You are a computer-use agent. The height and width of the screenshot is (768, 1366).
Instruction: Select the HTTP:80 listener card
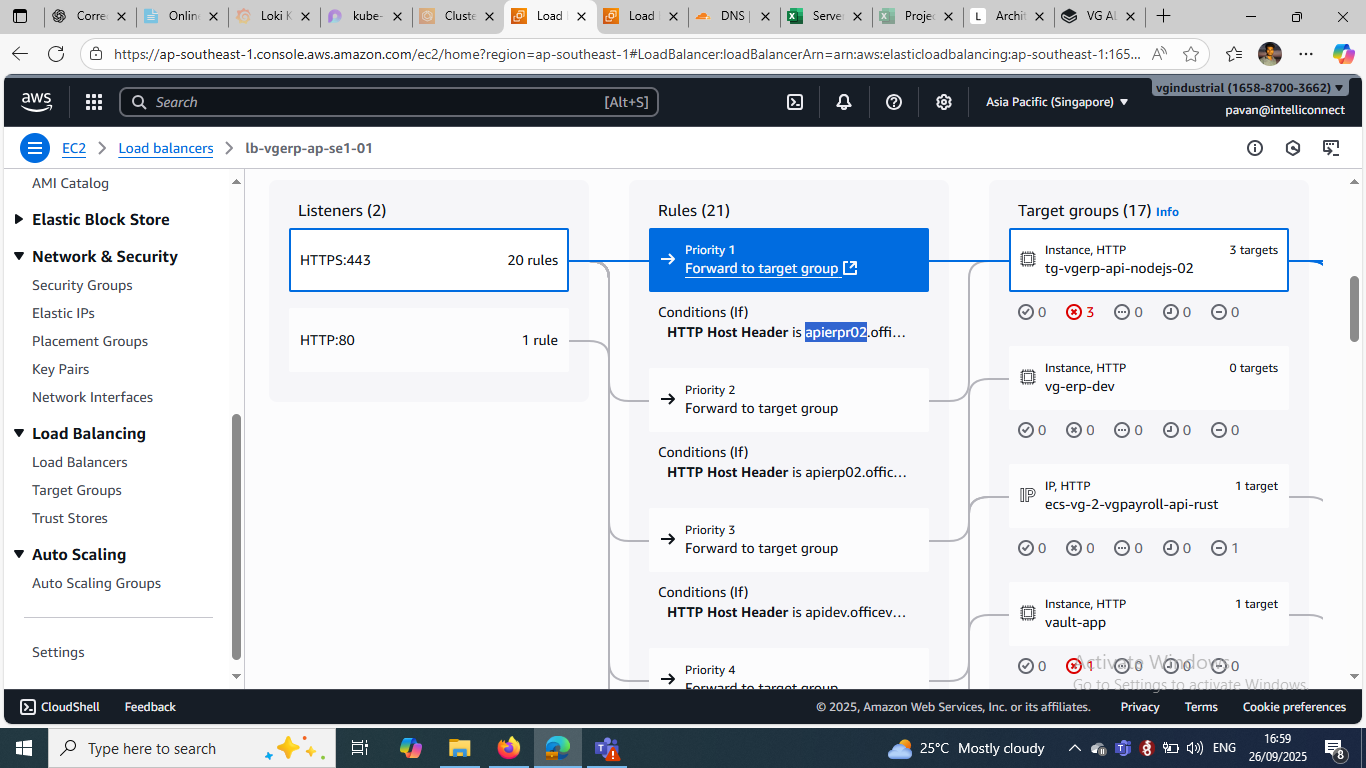pos(428,340)
